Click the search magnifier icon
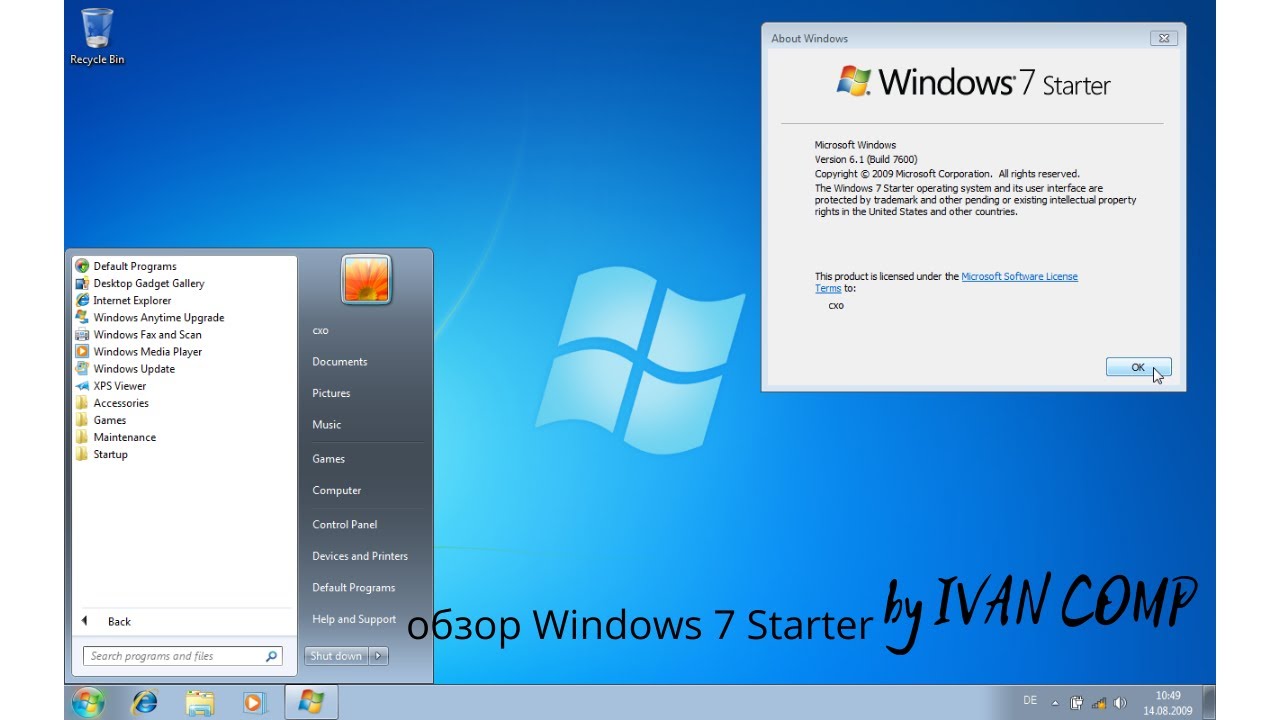Viewport: 1280px width, 720px height. coord(271,656)
